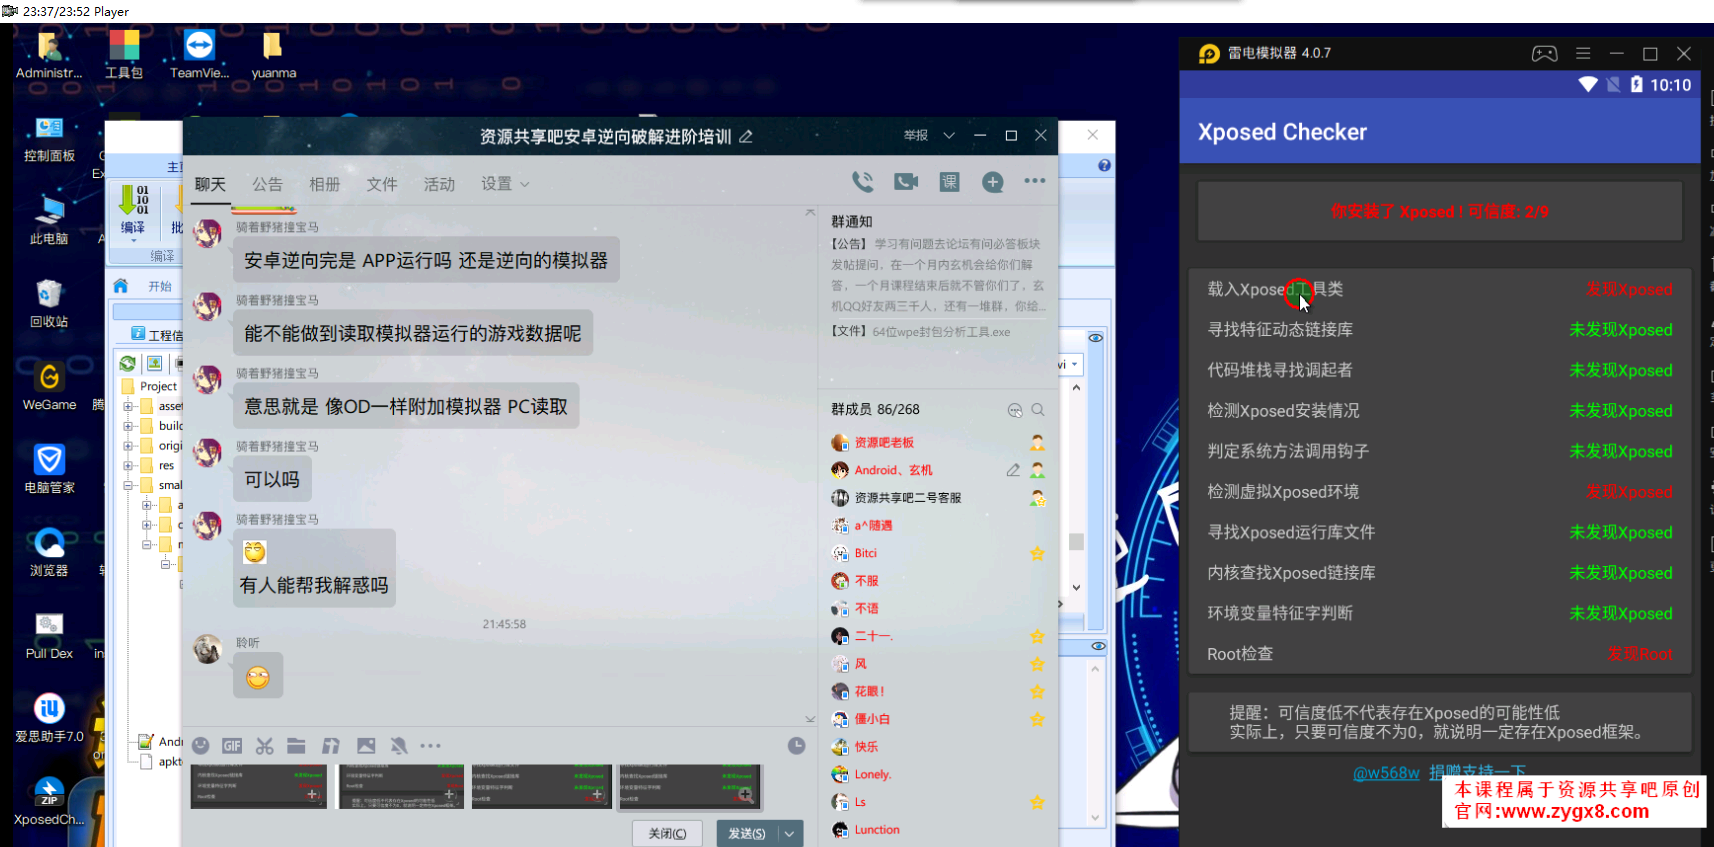Insert a picture with the image icon

366,746
